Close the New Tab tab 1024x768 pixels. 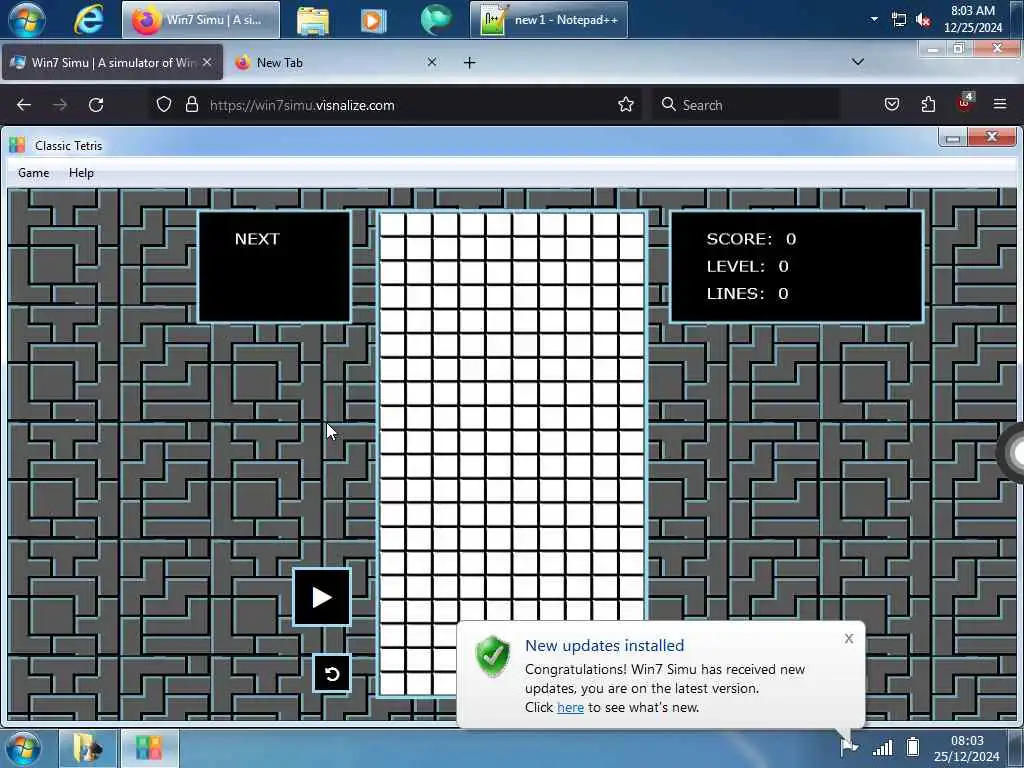click(432, 62)
